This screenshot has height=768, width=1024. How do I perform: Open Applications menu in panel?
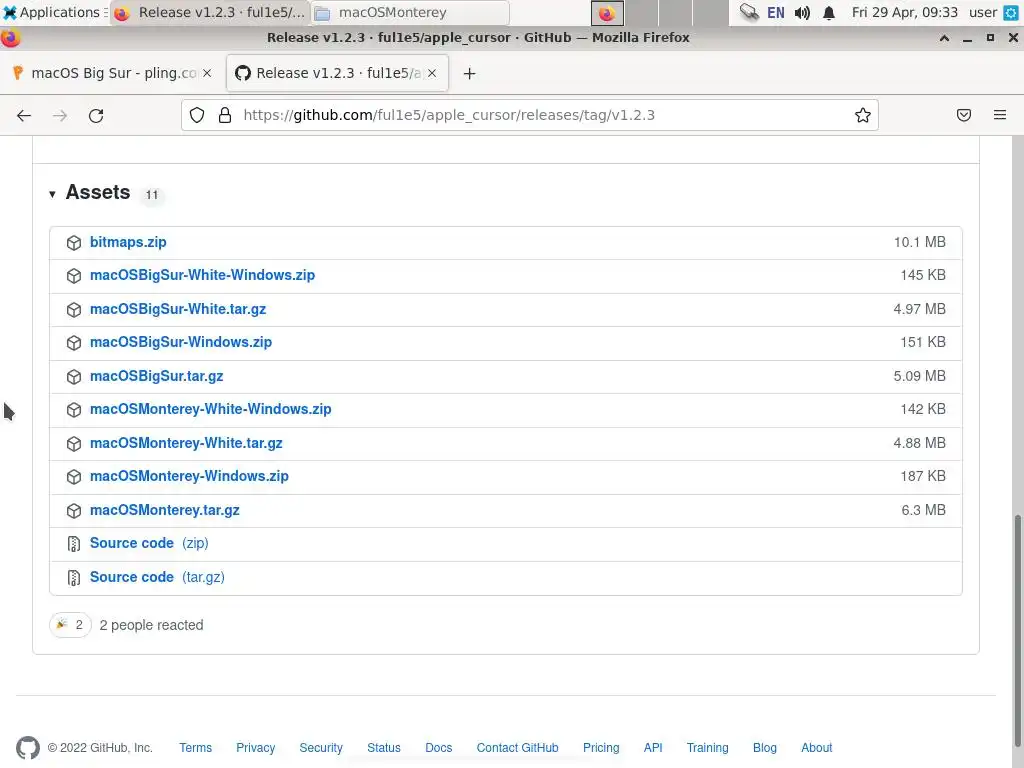pyautogui.click(x=54, y=12)
